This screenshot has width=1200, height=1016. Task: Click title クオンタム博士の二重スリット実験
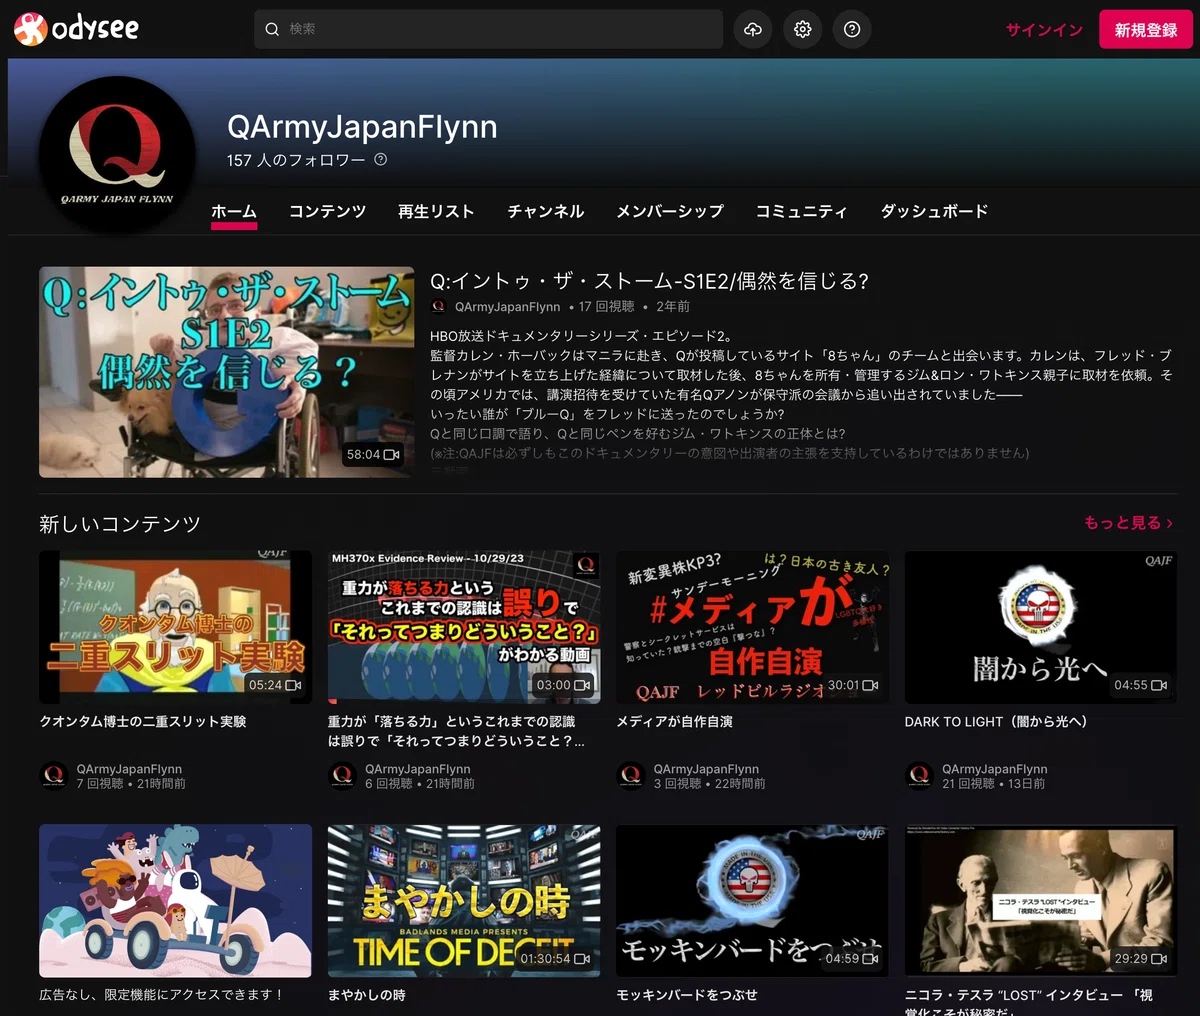click(142, 722)
